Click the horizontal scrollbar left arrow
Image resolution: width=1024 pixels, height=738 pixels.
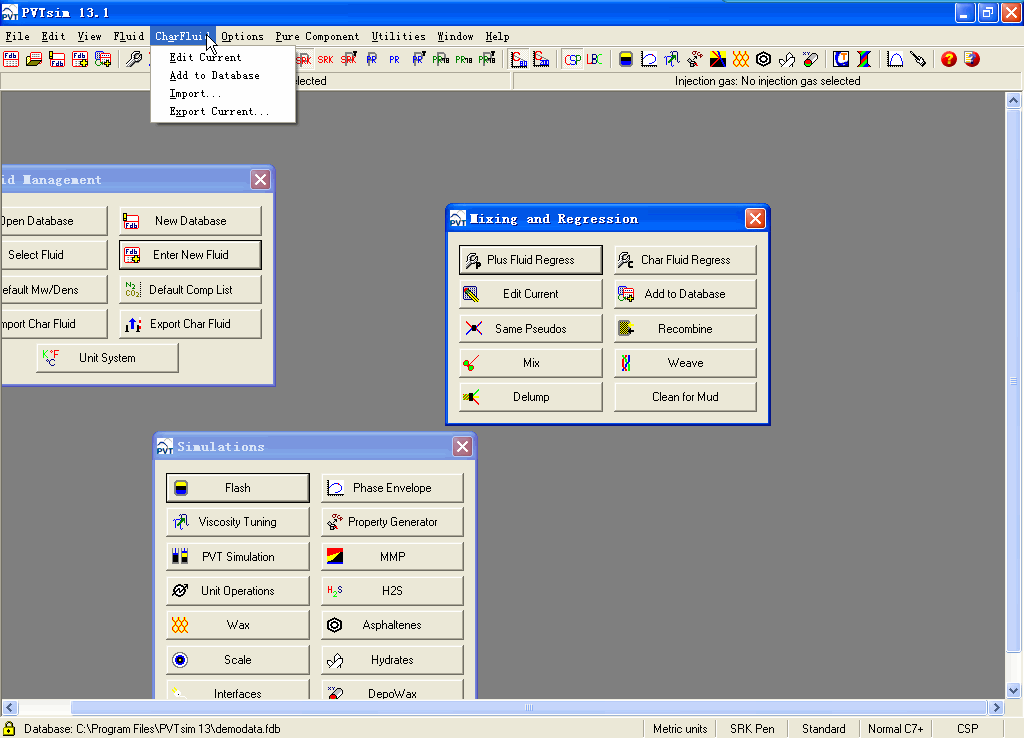pyautogui.click(x=10, y=707)
